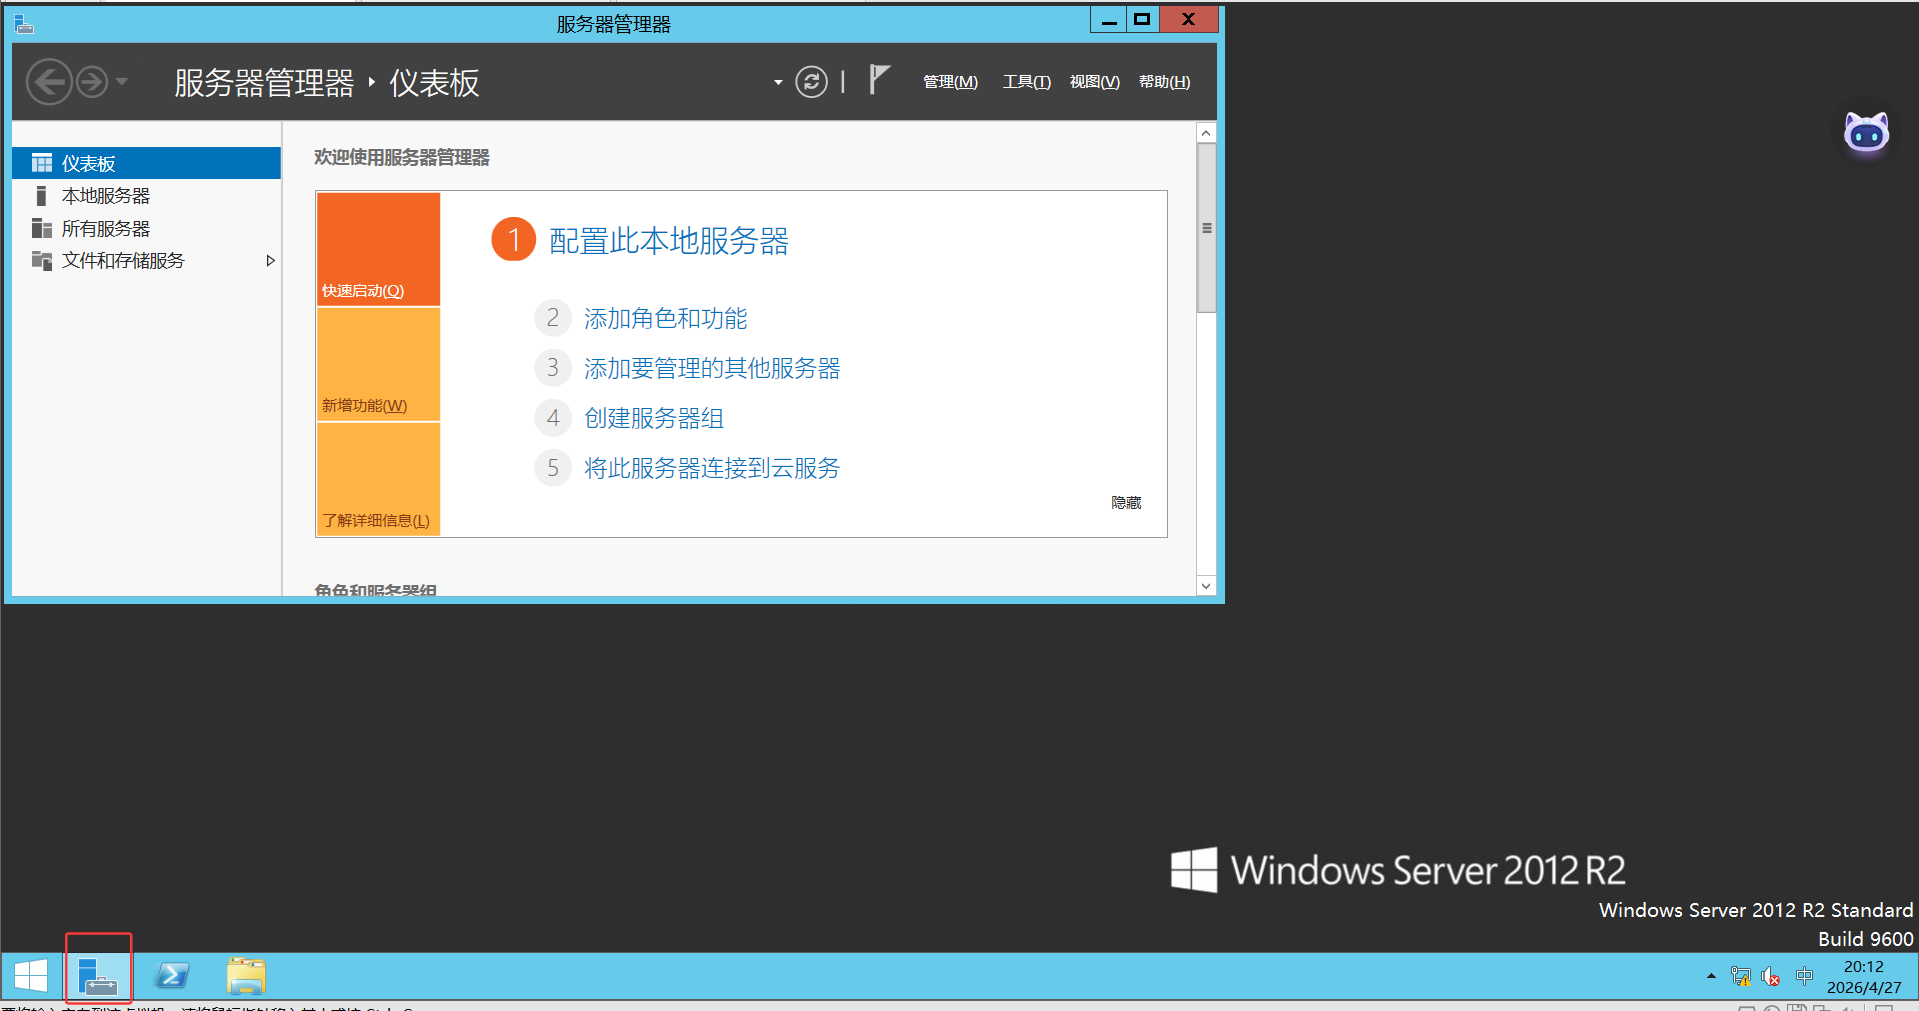The image size is (1919, 1011).
Task: Click the Server Manager title bar icon
Action: pos(24,23)
